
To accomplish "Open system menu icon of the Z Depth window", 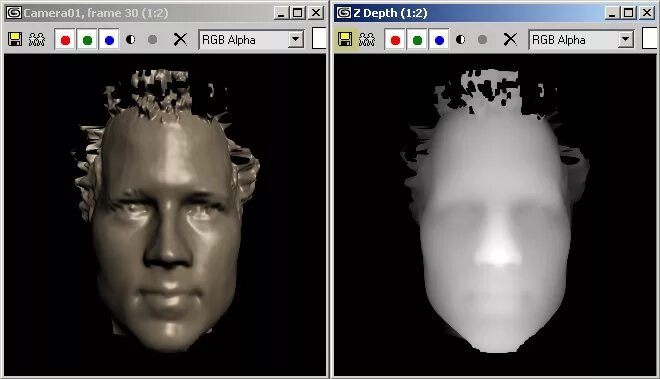I will [343, 13].
